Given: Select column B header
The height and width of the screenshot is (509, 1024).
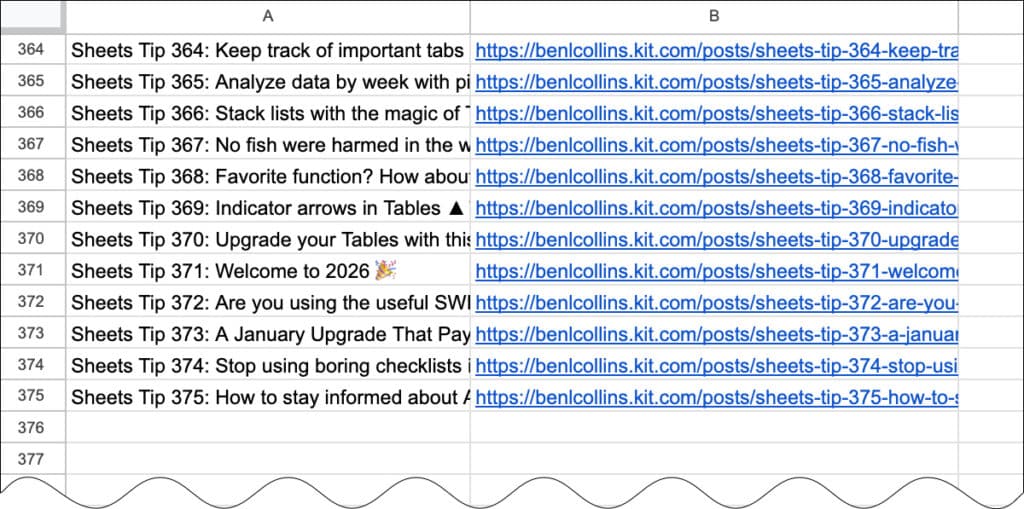Looking at the screenshot, I should click(713, 15).
